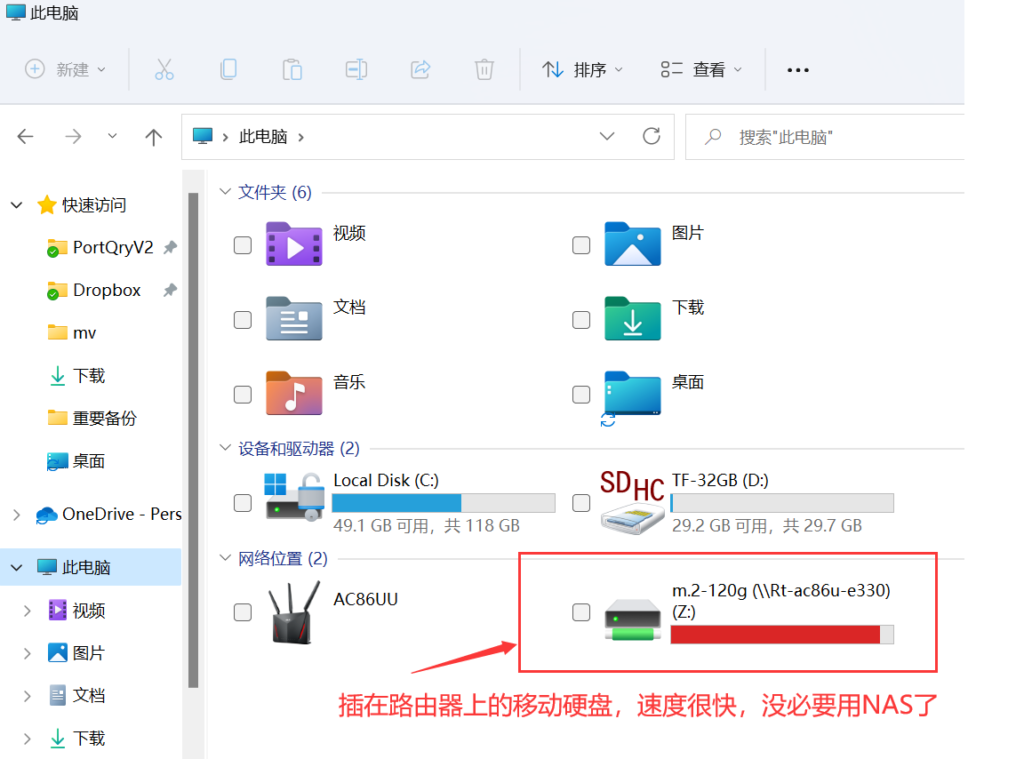The image size is (1024, 759).
Task: Click the Paste clipboard icon
Action: pos(292,69)
